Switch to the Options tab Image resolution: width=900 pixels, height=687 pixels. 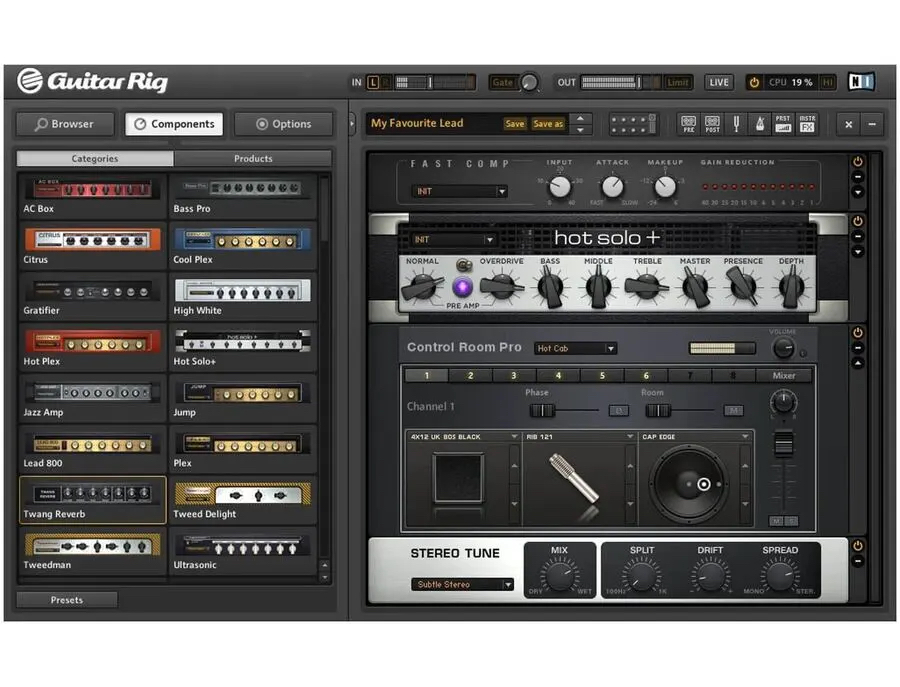coord(284,124)
